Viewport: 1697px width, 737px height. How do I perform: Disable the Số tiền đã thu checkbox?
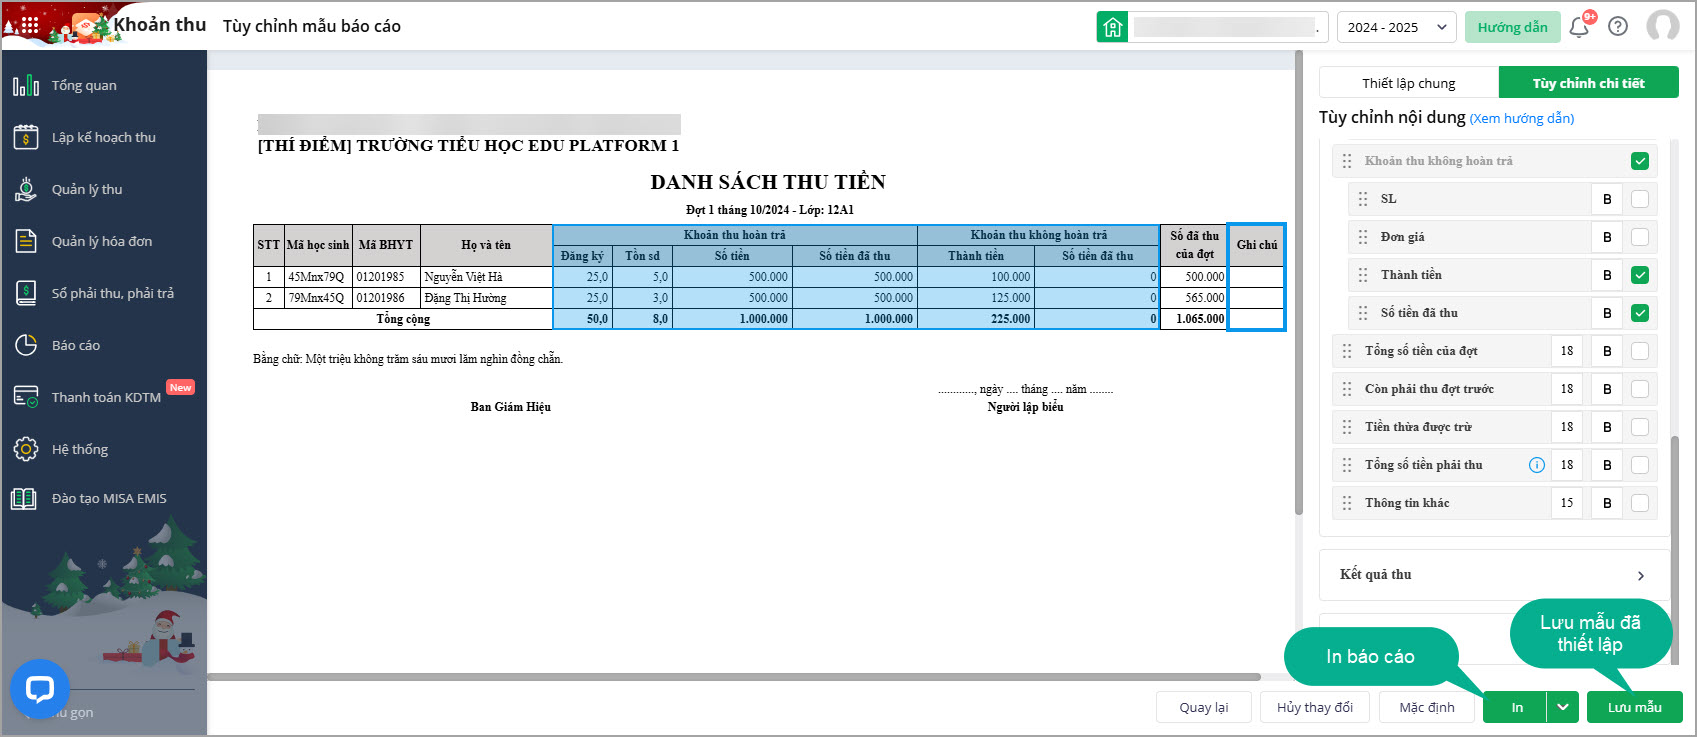coord(1640,313)
